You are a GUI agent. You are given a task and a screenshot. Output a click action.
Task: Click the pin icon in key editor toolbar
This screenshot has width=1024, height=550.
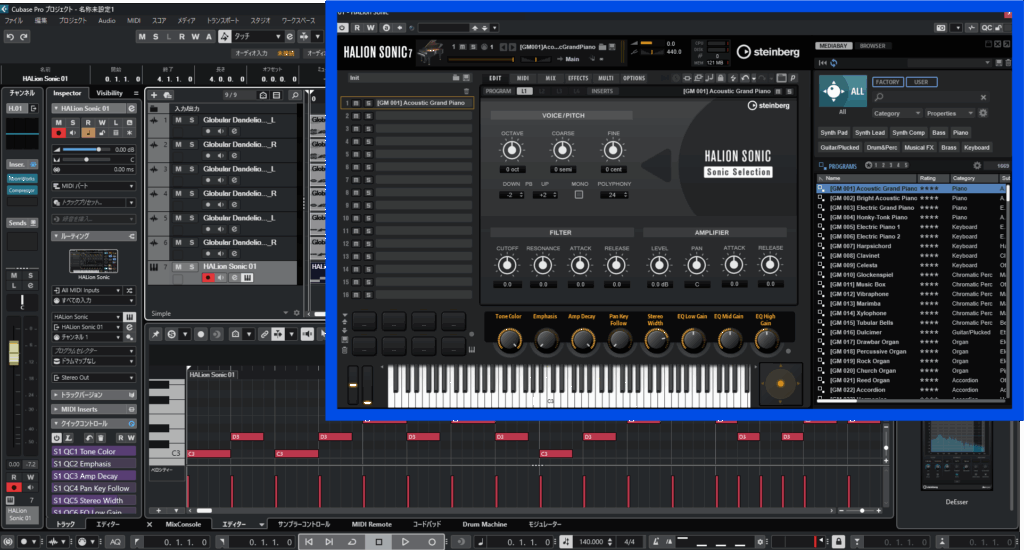point(155,334)
